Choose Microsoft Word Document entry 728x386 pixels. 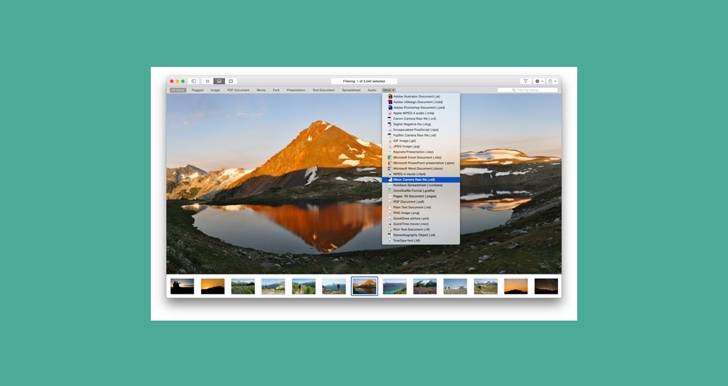pos(421,169)
